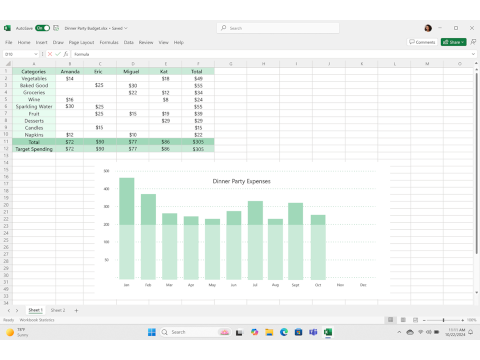Click the scroll down arrow of vertical scrollbar

coord(476,293)
